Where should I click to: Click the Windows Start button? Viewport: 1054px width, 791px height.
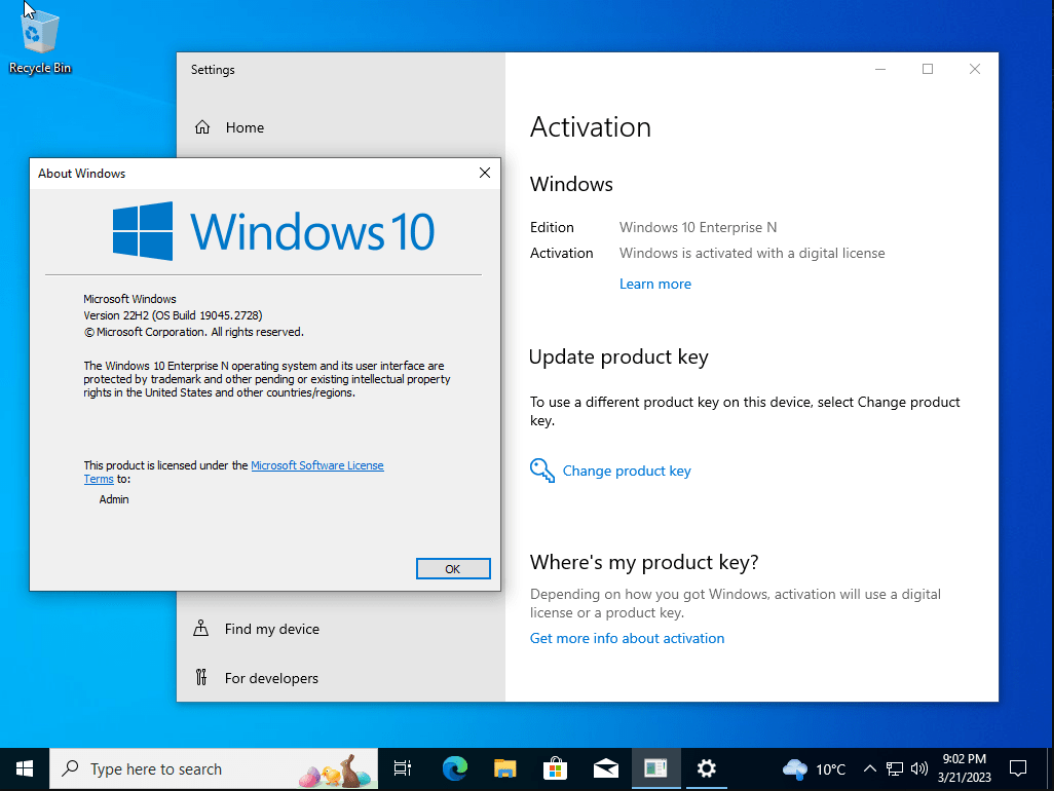point(24,769)
